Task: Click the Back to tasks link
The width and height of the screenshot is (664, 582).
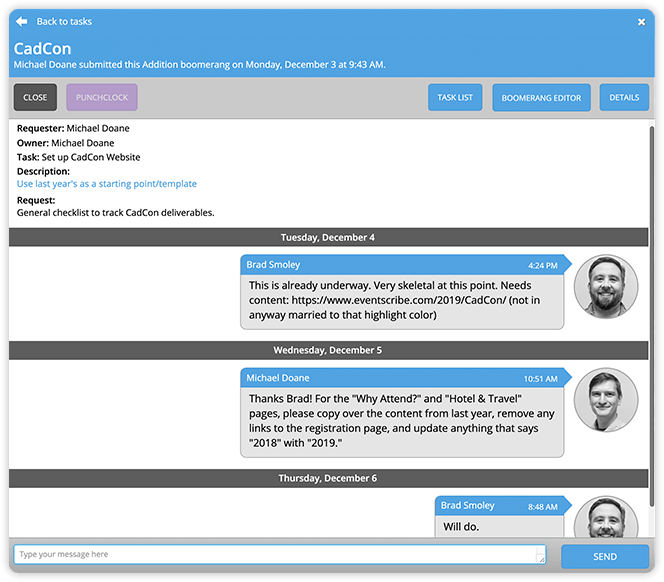Action: coord(64,22)
